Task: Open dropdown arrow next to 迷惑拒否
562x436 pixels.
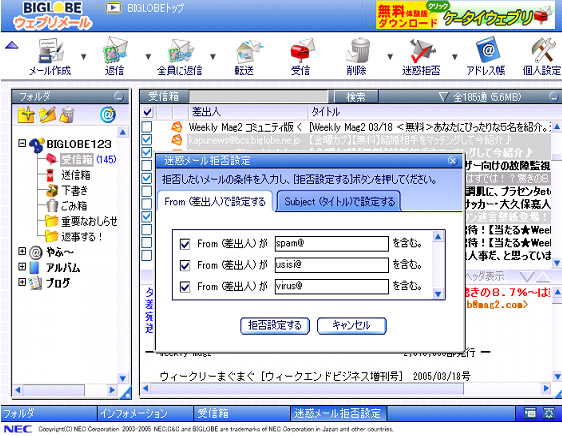Action: (455, 57)
